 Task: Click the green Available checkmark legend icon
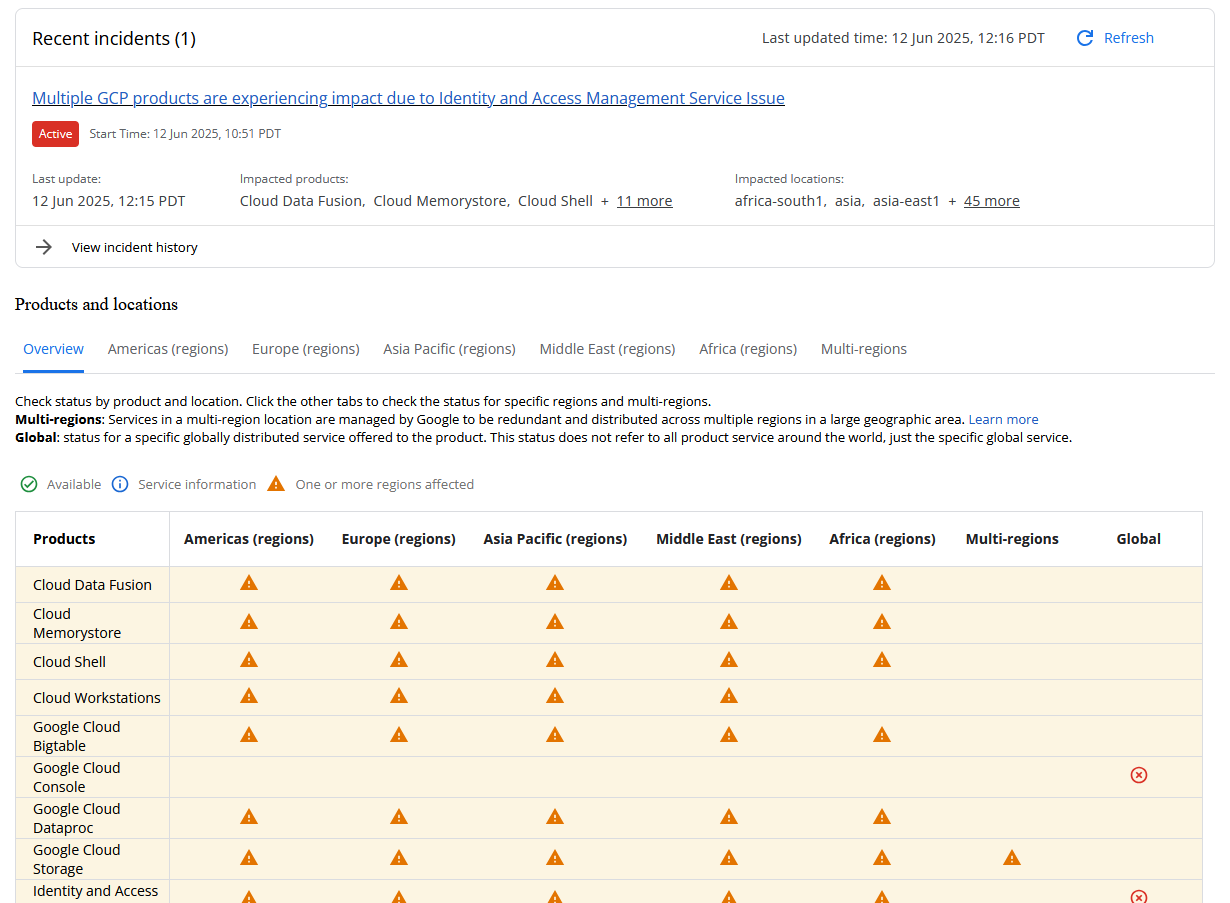29,484
